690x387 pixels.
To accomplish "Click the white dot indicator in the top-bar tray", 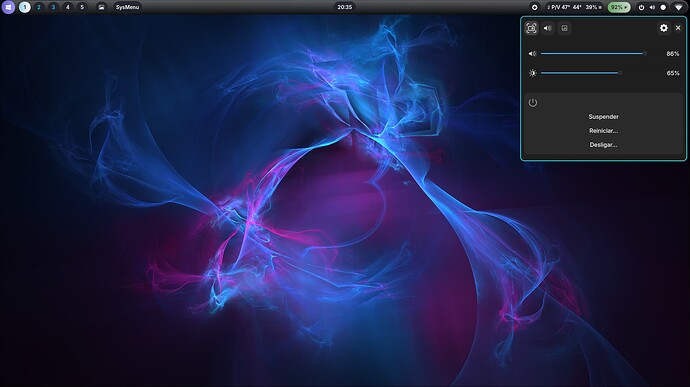I will [x=663, y=7].
